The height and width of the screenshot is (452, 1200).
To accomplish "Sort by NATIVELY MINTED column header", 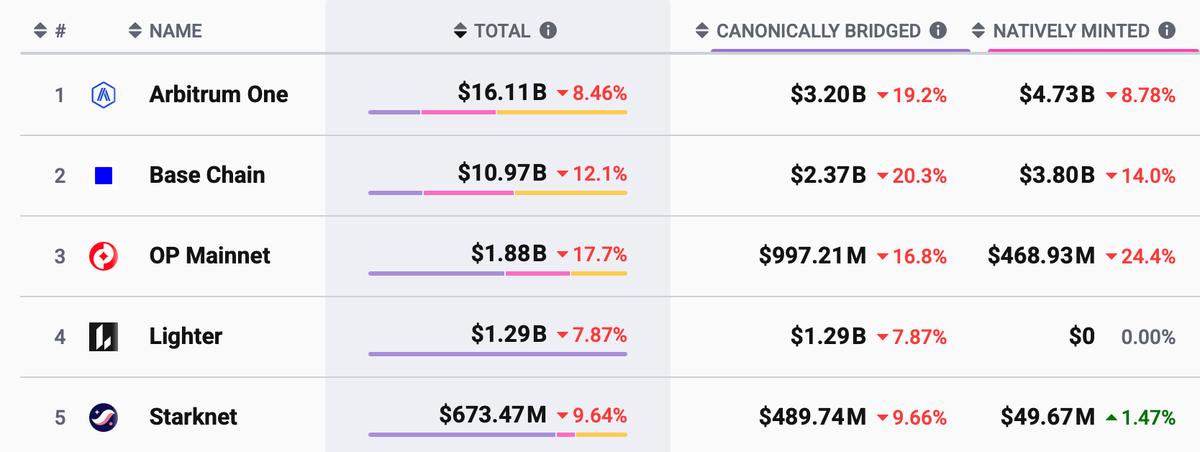I will coord(1070,31).
